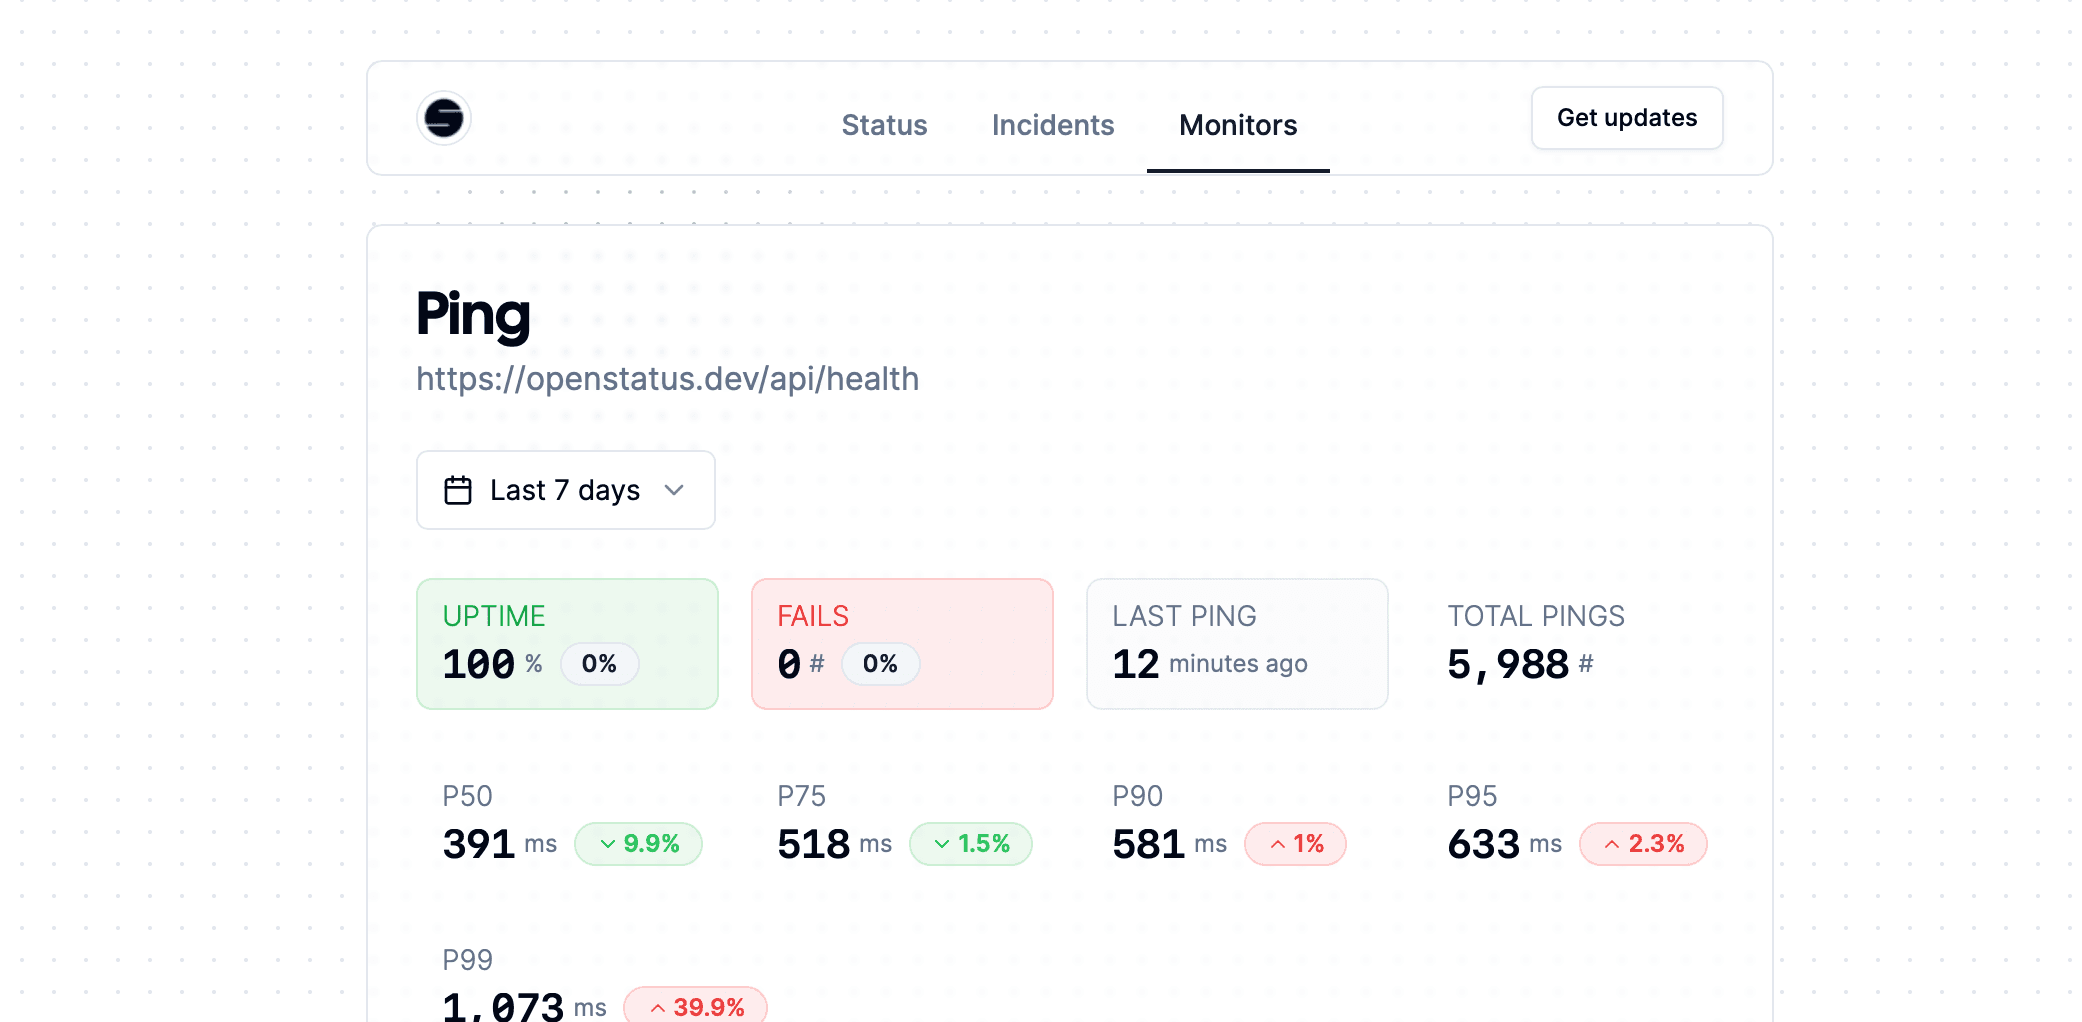The height and width of the screenshot is (1022, 2082).
Task: Click the Ping monitor heading
Action: (x=473, y=314)
